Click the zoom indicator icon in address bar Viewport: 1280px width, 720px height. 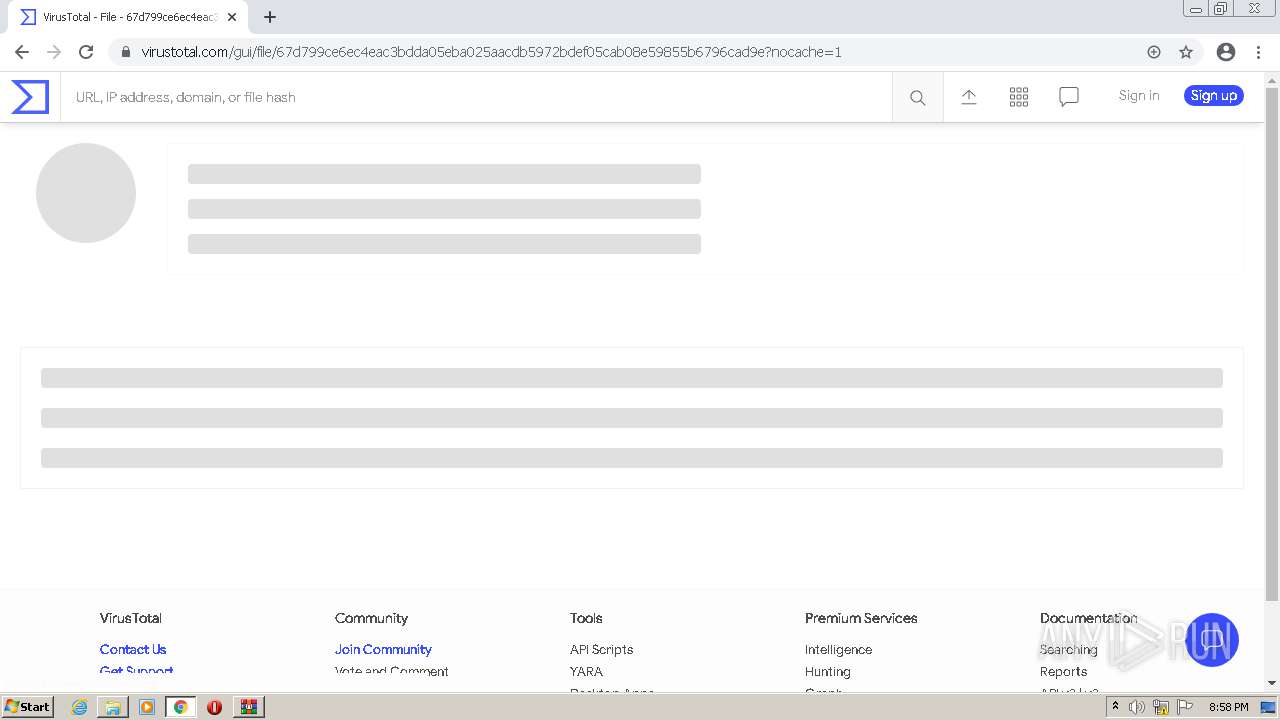click(1154, 52)
